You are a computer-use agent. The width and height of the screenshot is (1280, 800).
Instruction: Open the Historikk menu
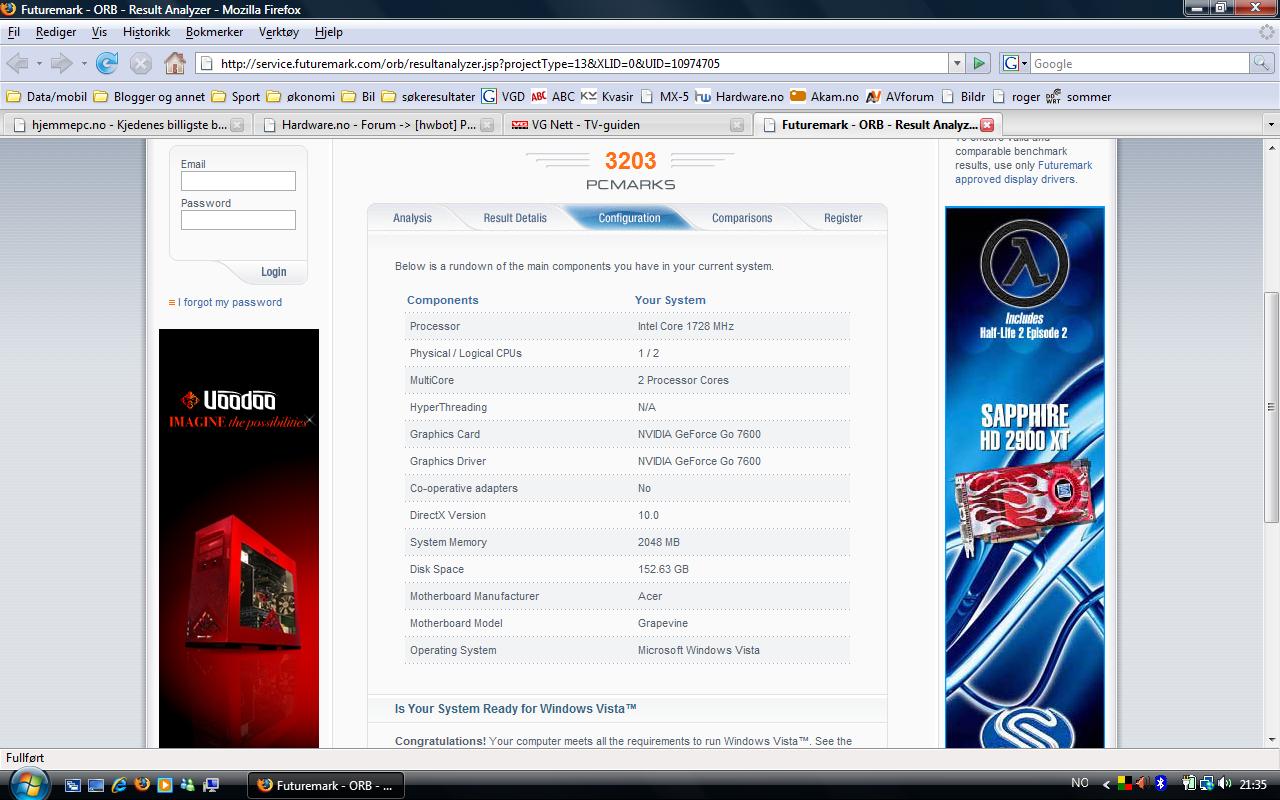tap(146, 32)
